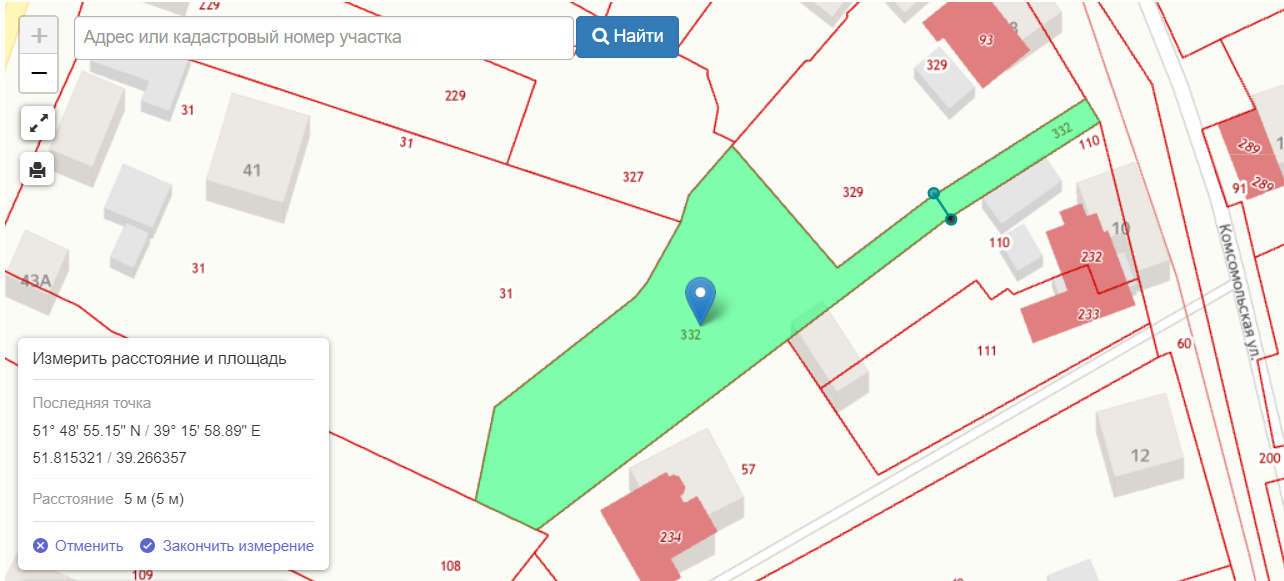Click the magnifier icon in Найти button

(600, 36)
